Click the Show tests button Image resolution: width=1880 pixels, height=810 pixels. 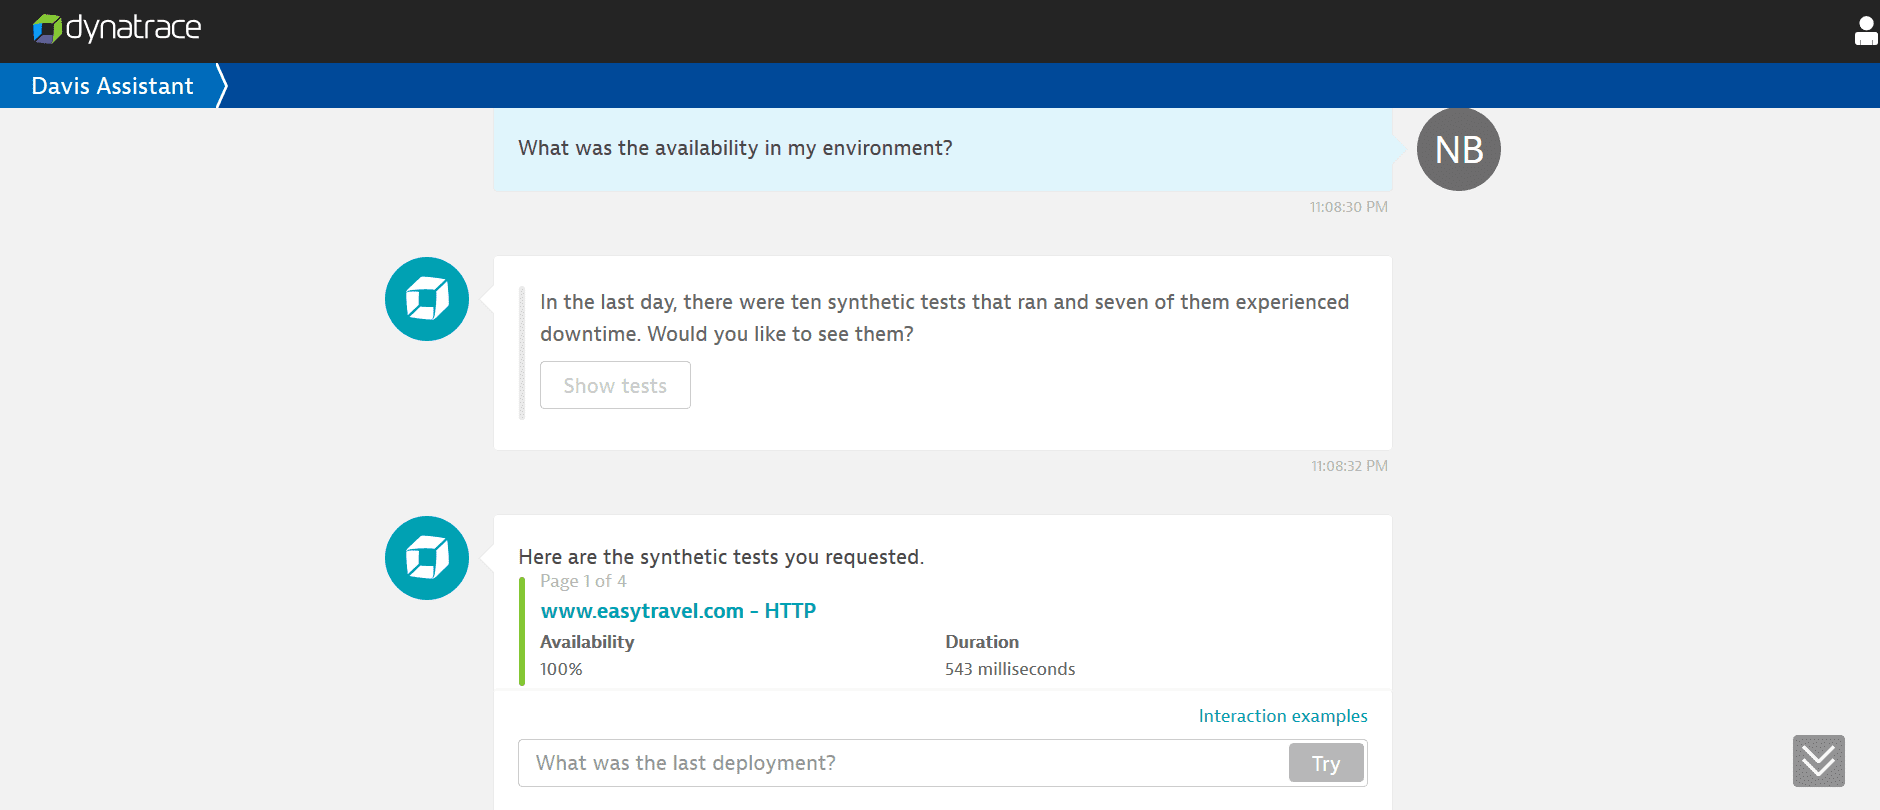[615, 385]
